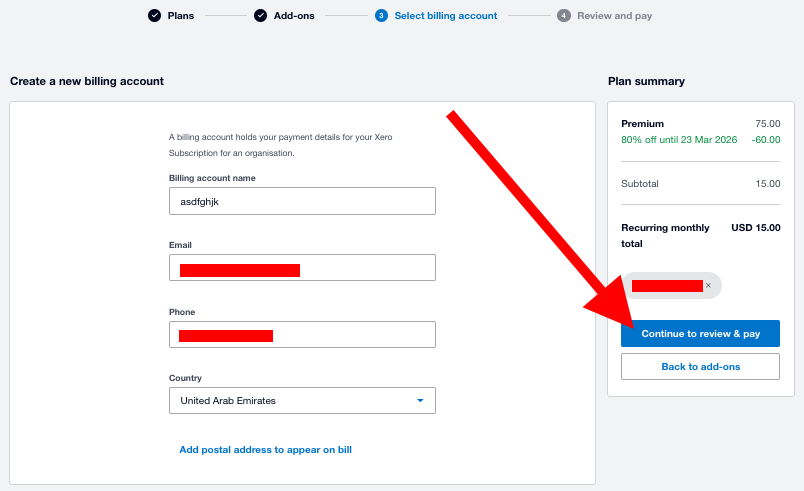Image resolution: width=804 pixels, height=491 pixels.
Task: Click the checkmark icon beside Add-ons
Action: pos(260,16)
